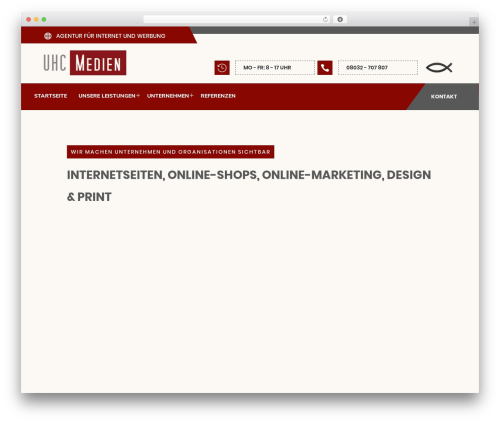Click the globe icon in top red banner
This screenshot has width=500, height=423.
(x=48, y=36)
